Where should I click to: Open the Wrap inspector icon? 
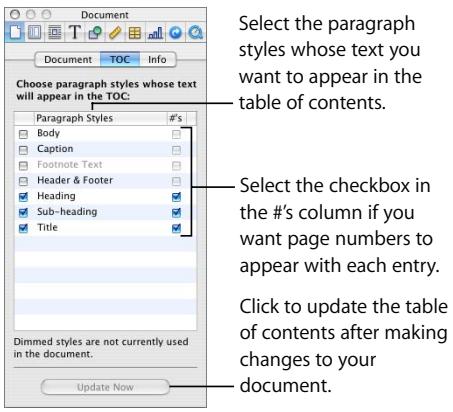tap(55, 32)
